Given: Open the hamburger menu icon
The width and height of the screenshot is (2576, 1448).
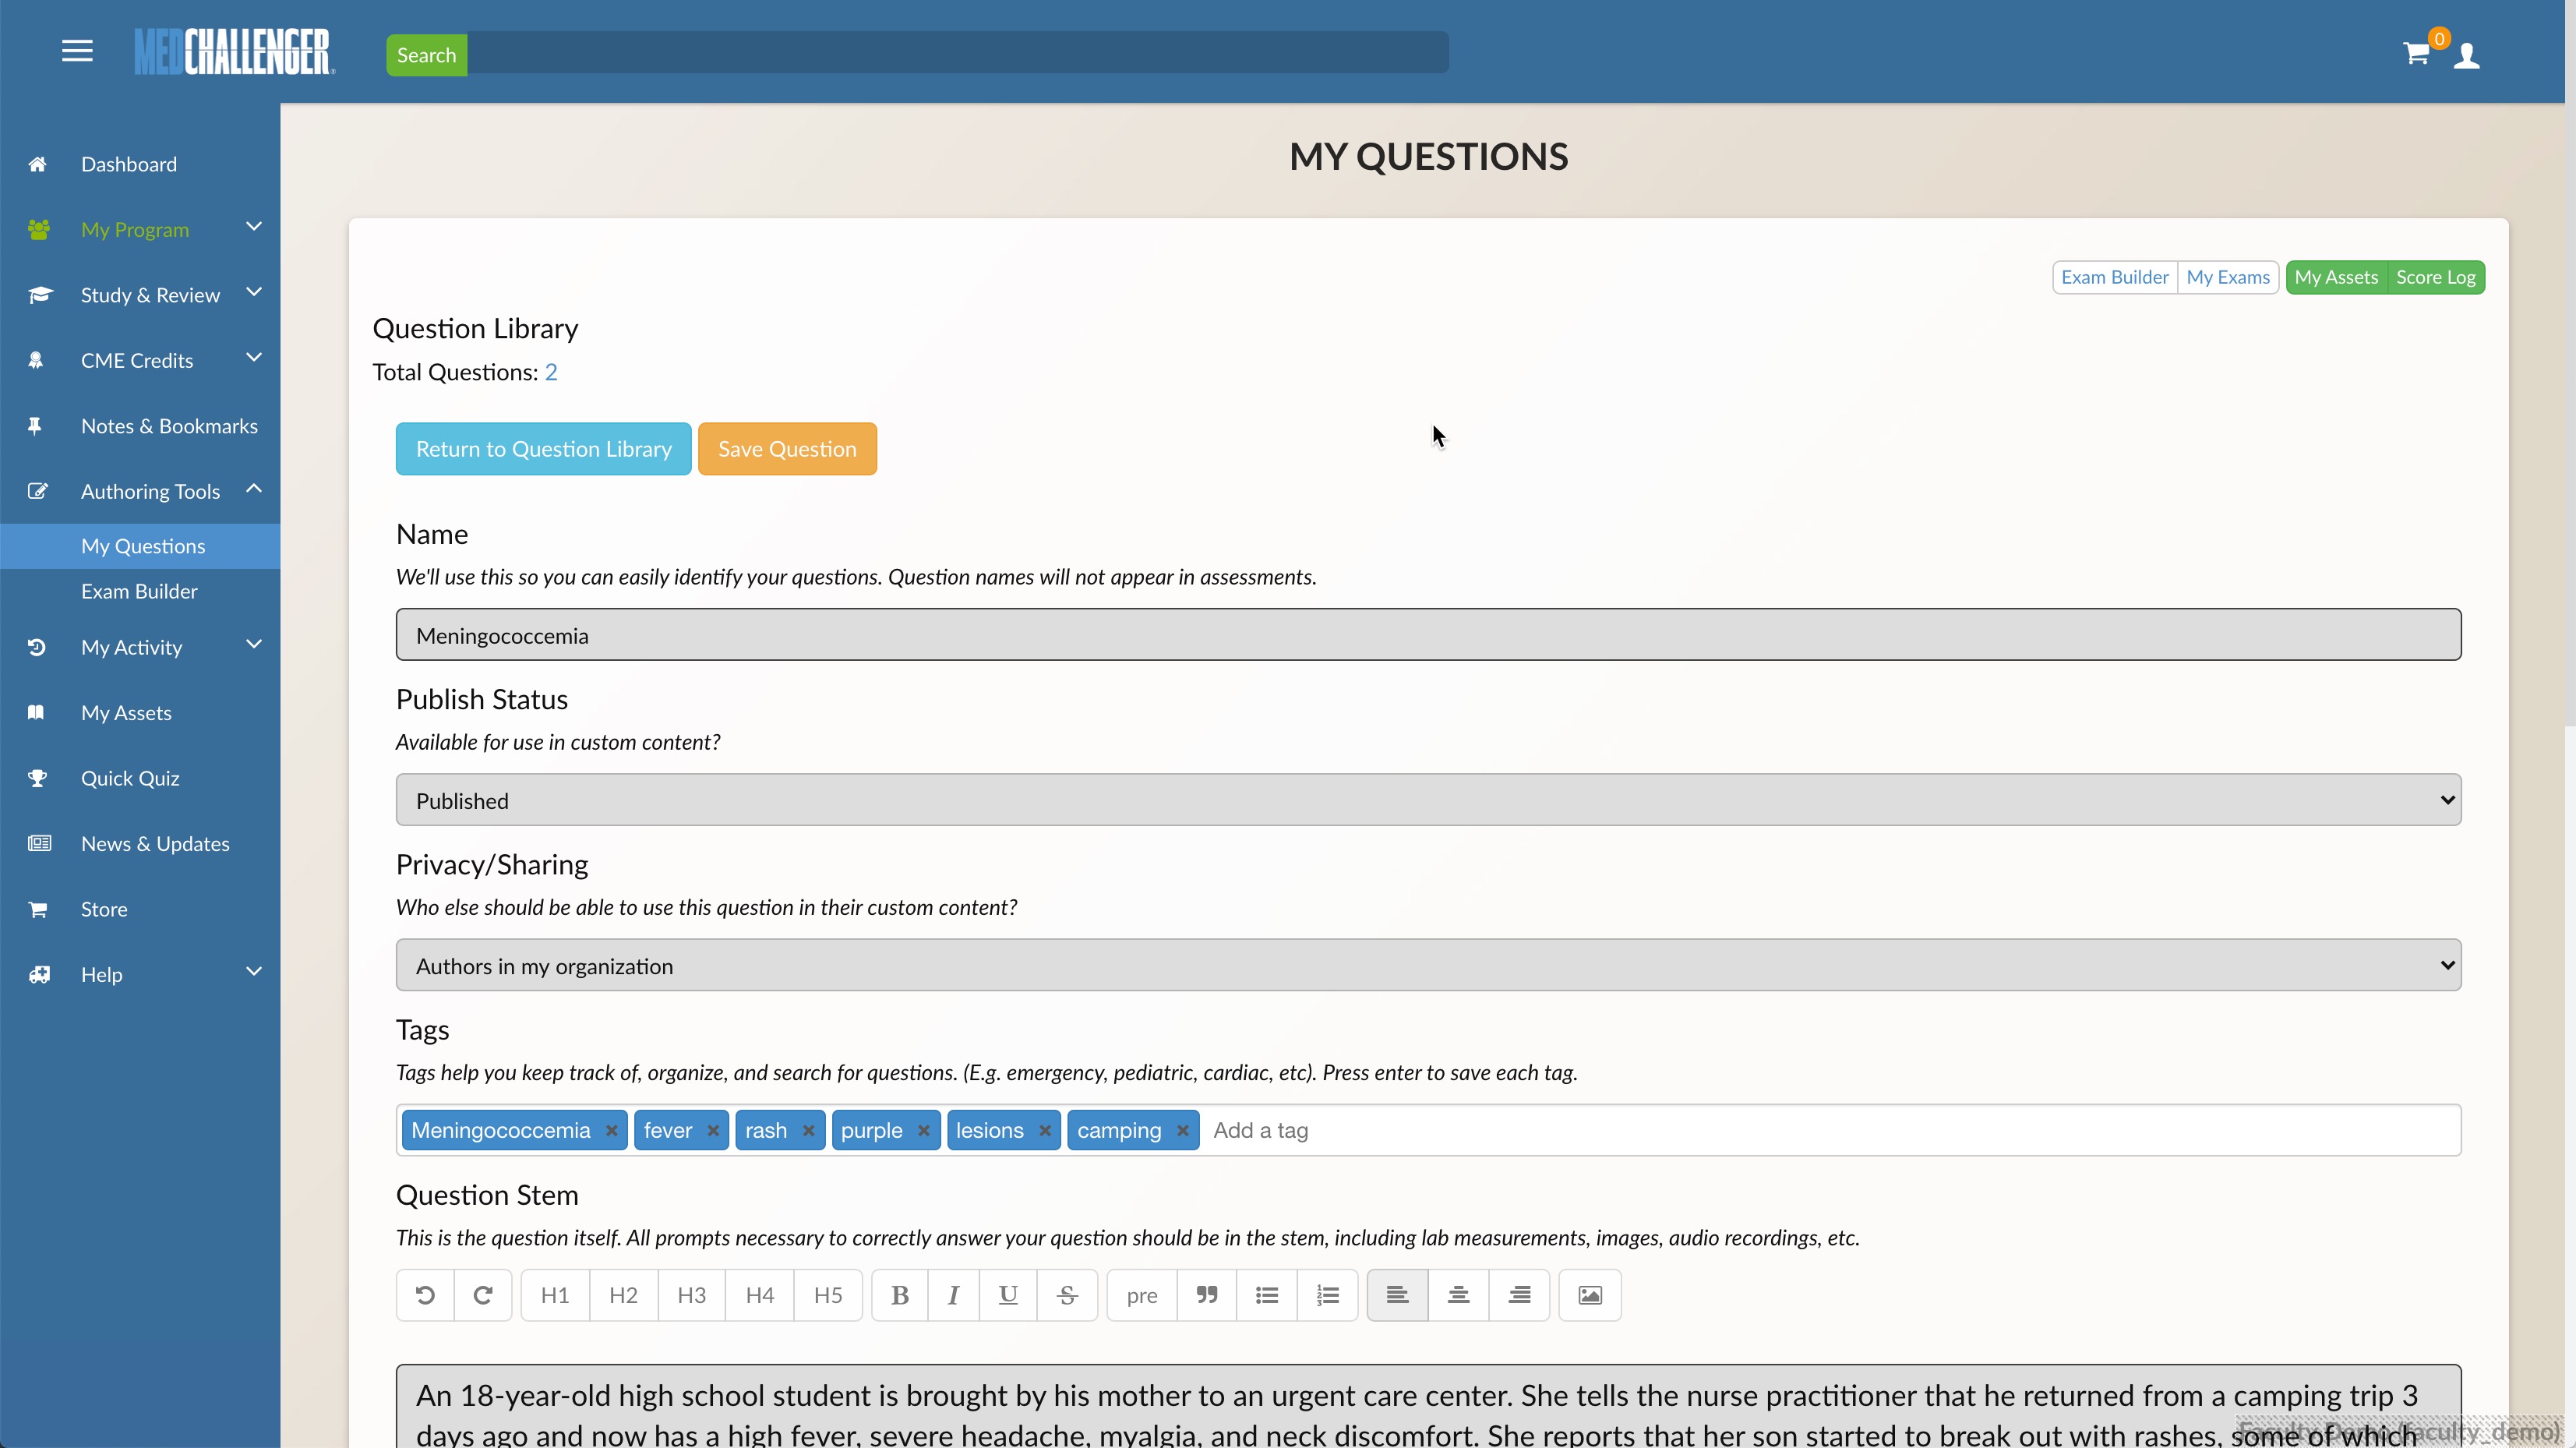Looking at the screenshot, I should pyautogui.click(x=77, y=51).
